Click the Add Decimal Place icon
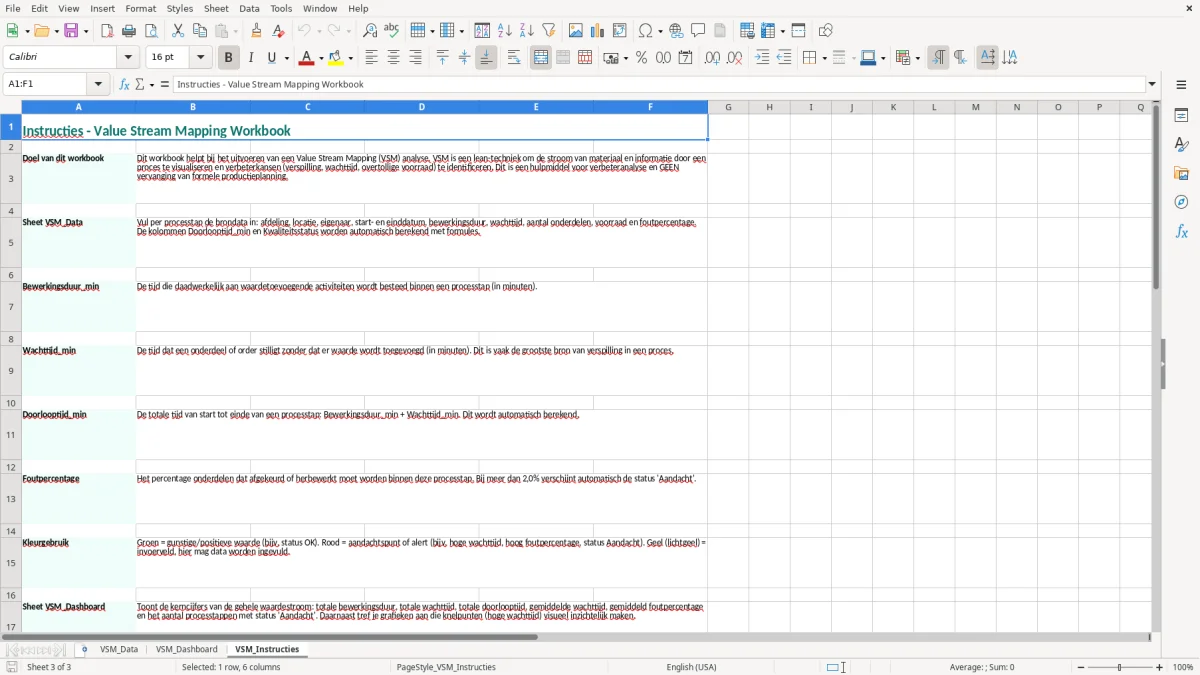Viewport: 1200px width, 675px height. point(712,58)
